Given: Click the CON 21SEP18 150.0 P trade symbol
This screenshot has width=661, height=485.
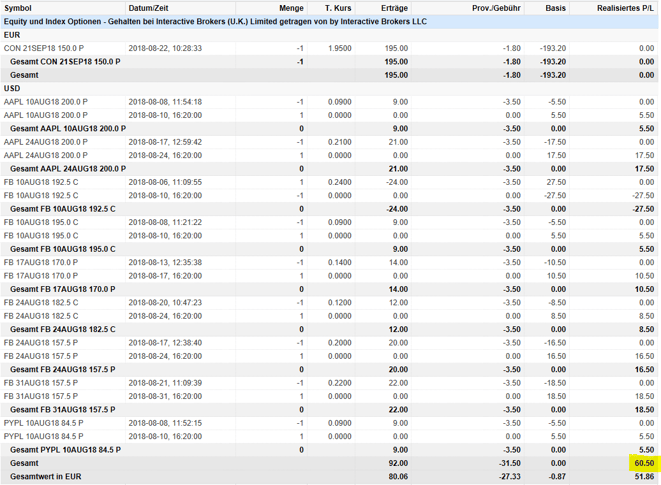Looking at the screenshot, I should [44, 48].
